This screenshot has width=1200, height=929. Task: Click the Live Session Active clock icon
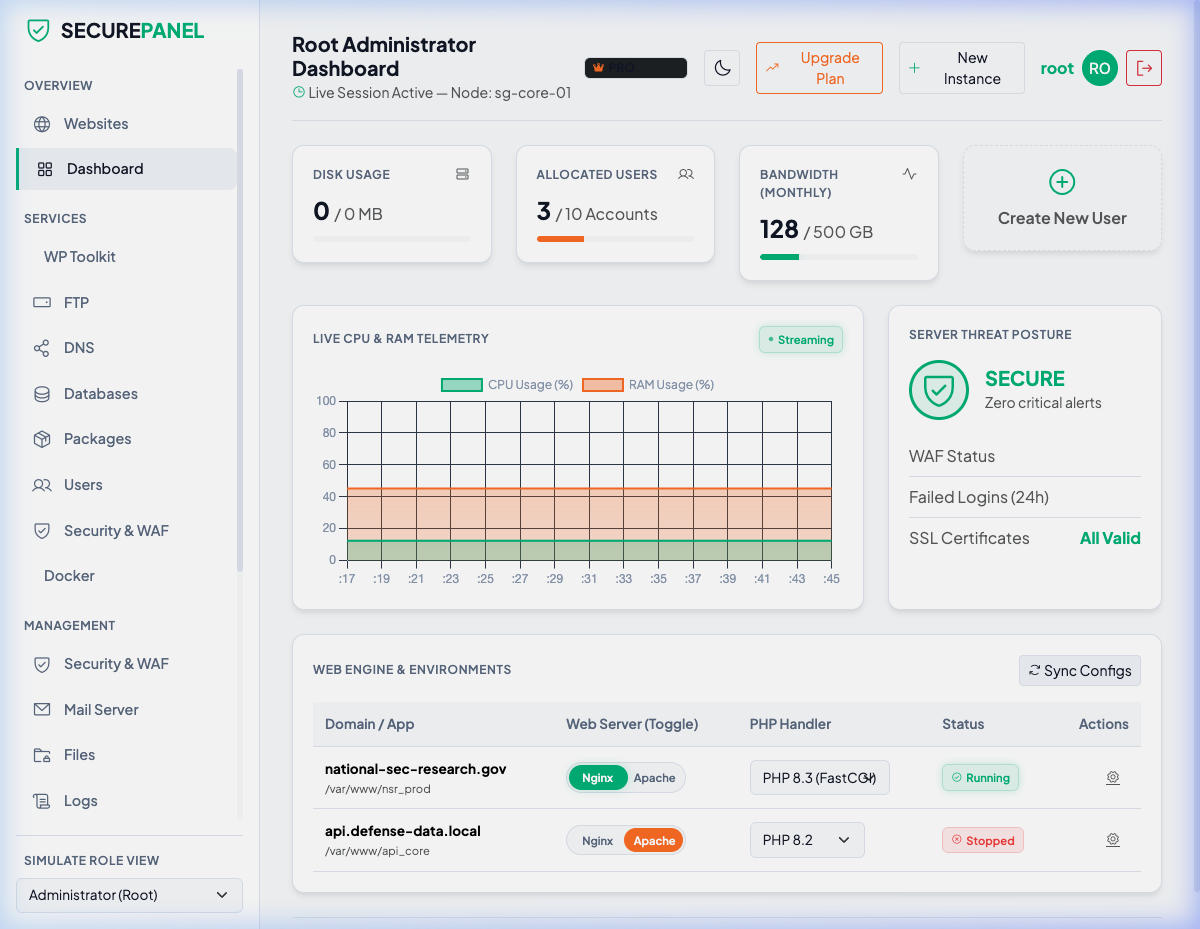[x=298, y=93]
